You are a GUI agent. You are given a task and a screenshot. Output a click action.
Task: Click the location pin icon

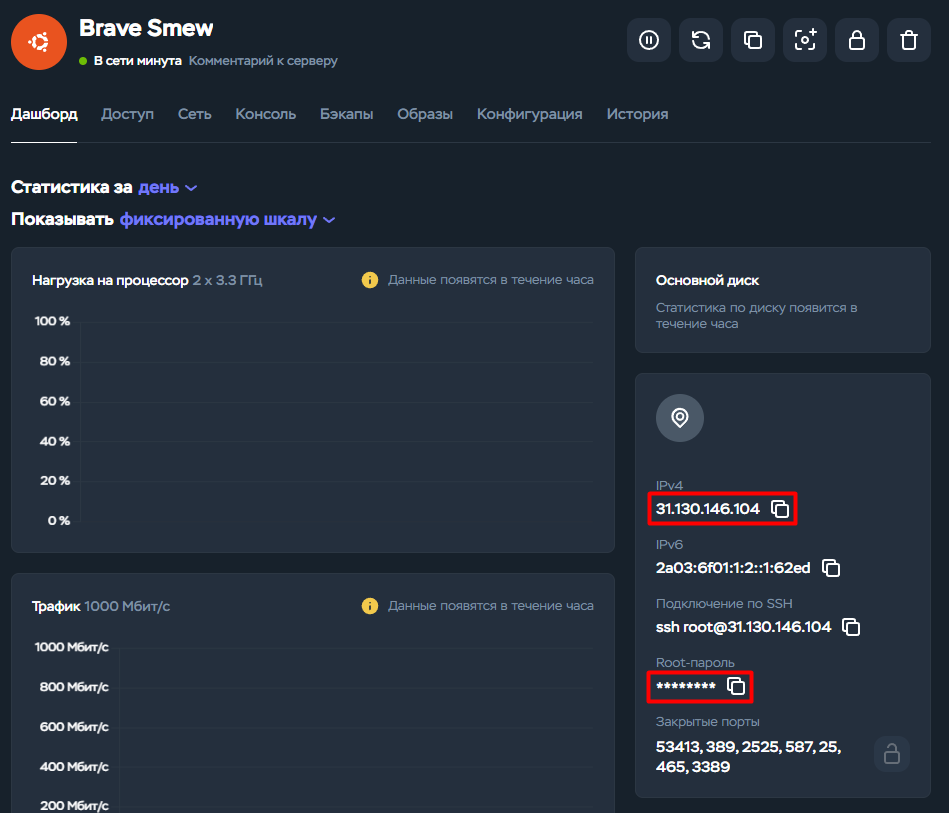point(679,418)
